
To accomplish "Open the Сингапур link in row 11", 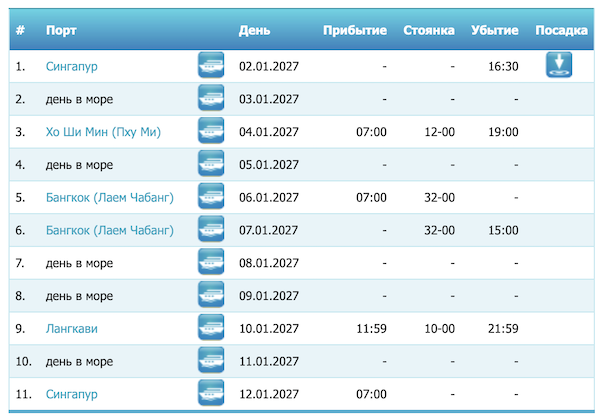I will point(72,394).
